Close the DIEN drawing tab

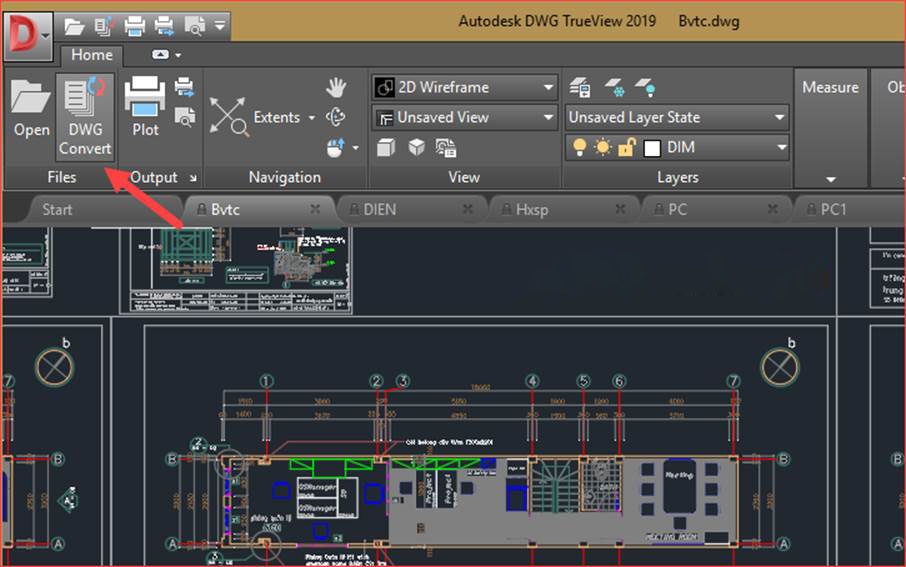pos(467,209)
